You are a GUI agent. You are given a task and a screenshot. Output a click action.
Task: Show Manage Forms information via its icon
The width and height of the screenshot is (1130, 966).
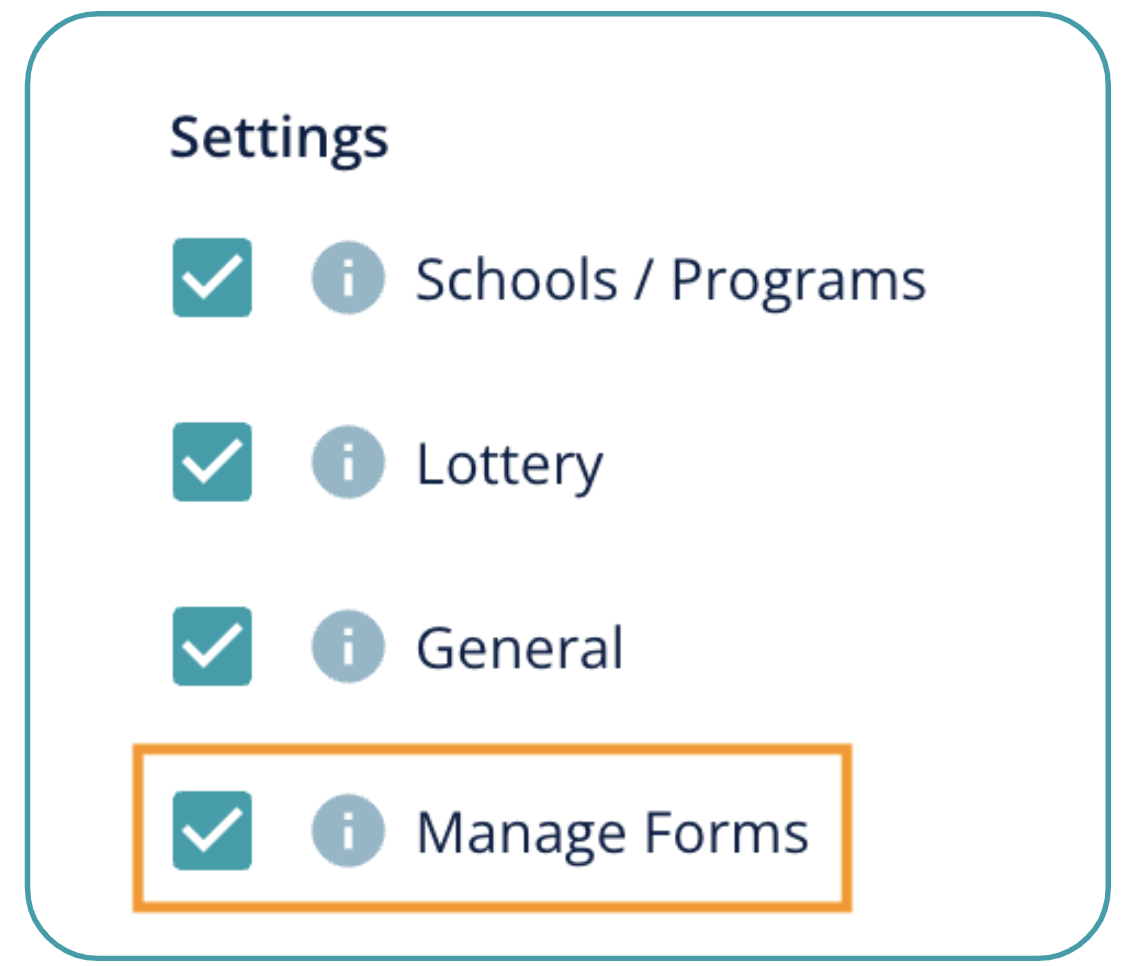tap(347, 830)
